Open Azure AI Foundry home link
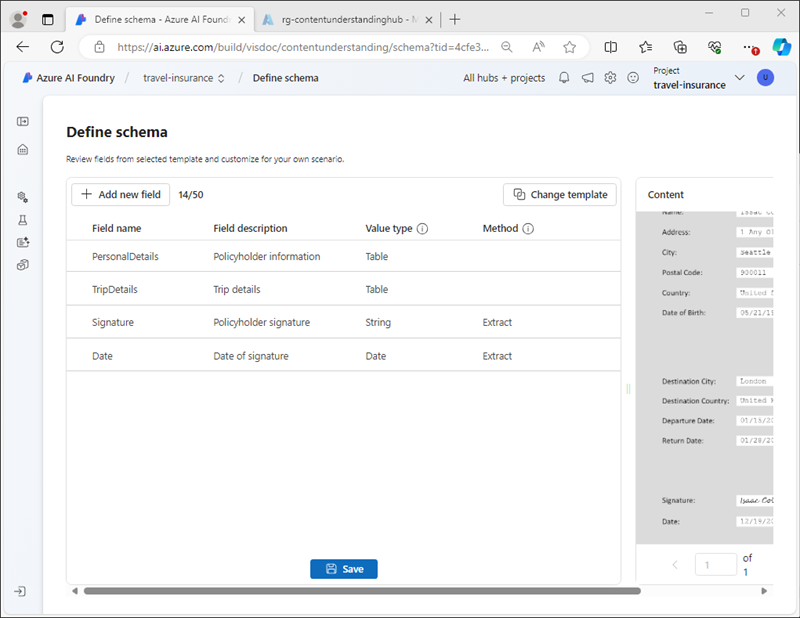The image size is (800, 618). coord(69,78)
